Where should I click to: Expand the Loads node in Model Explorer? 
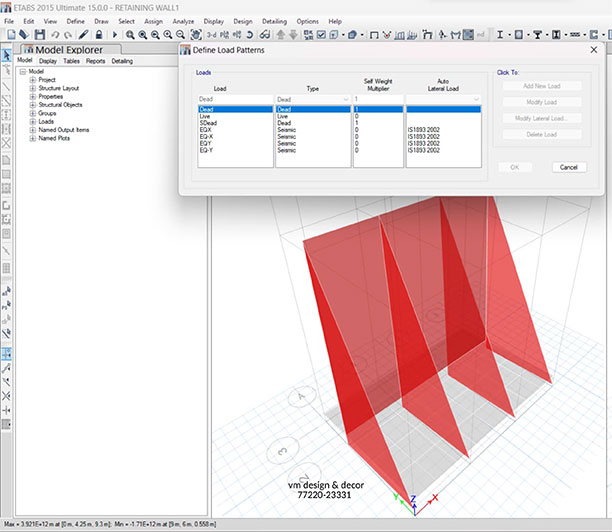click(33, 121)
